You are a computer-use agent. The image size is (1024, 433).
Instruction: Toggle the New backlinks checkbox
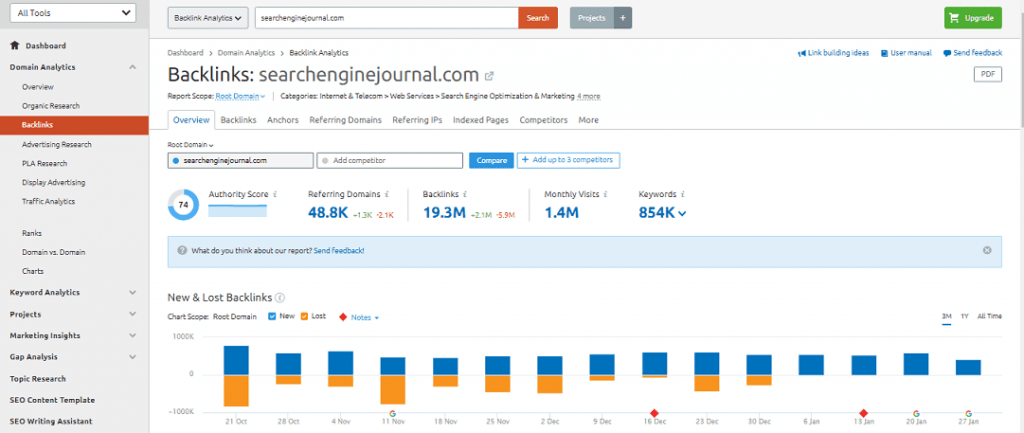coord(272,316)
